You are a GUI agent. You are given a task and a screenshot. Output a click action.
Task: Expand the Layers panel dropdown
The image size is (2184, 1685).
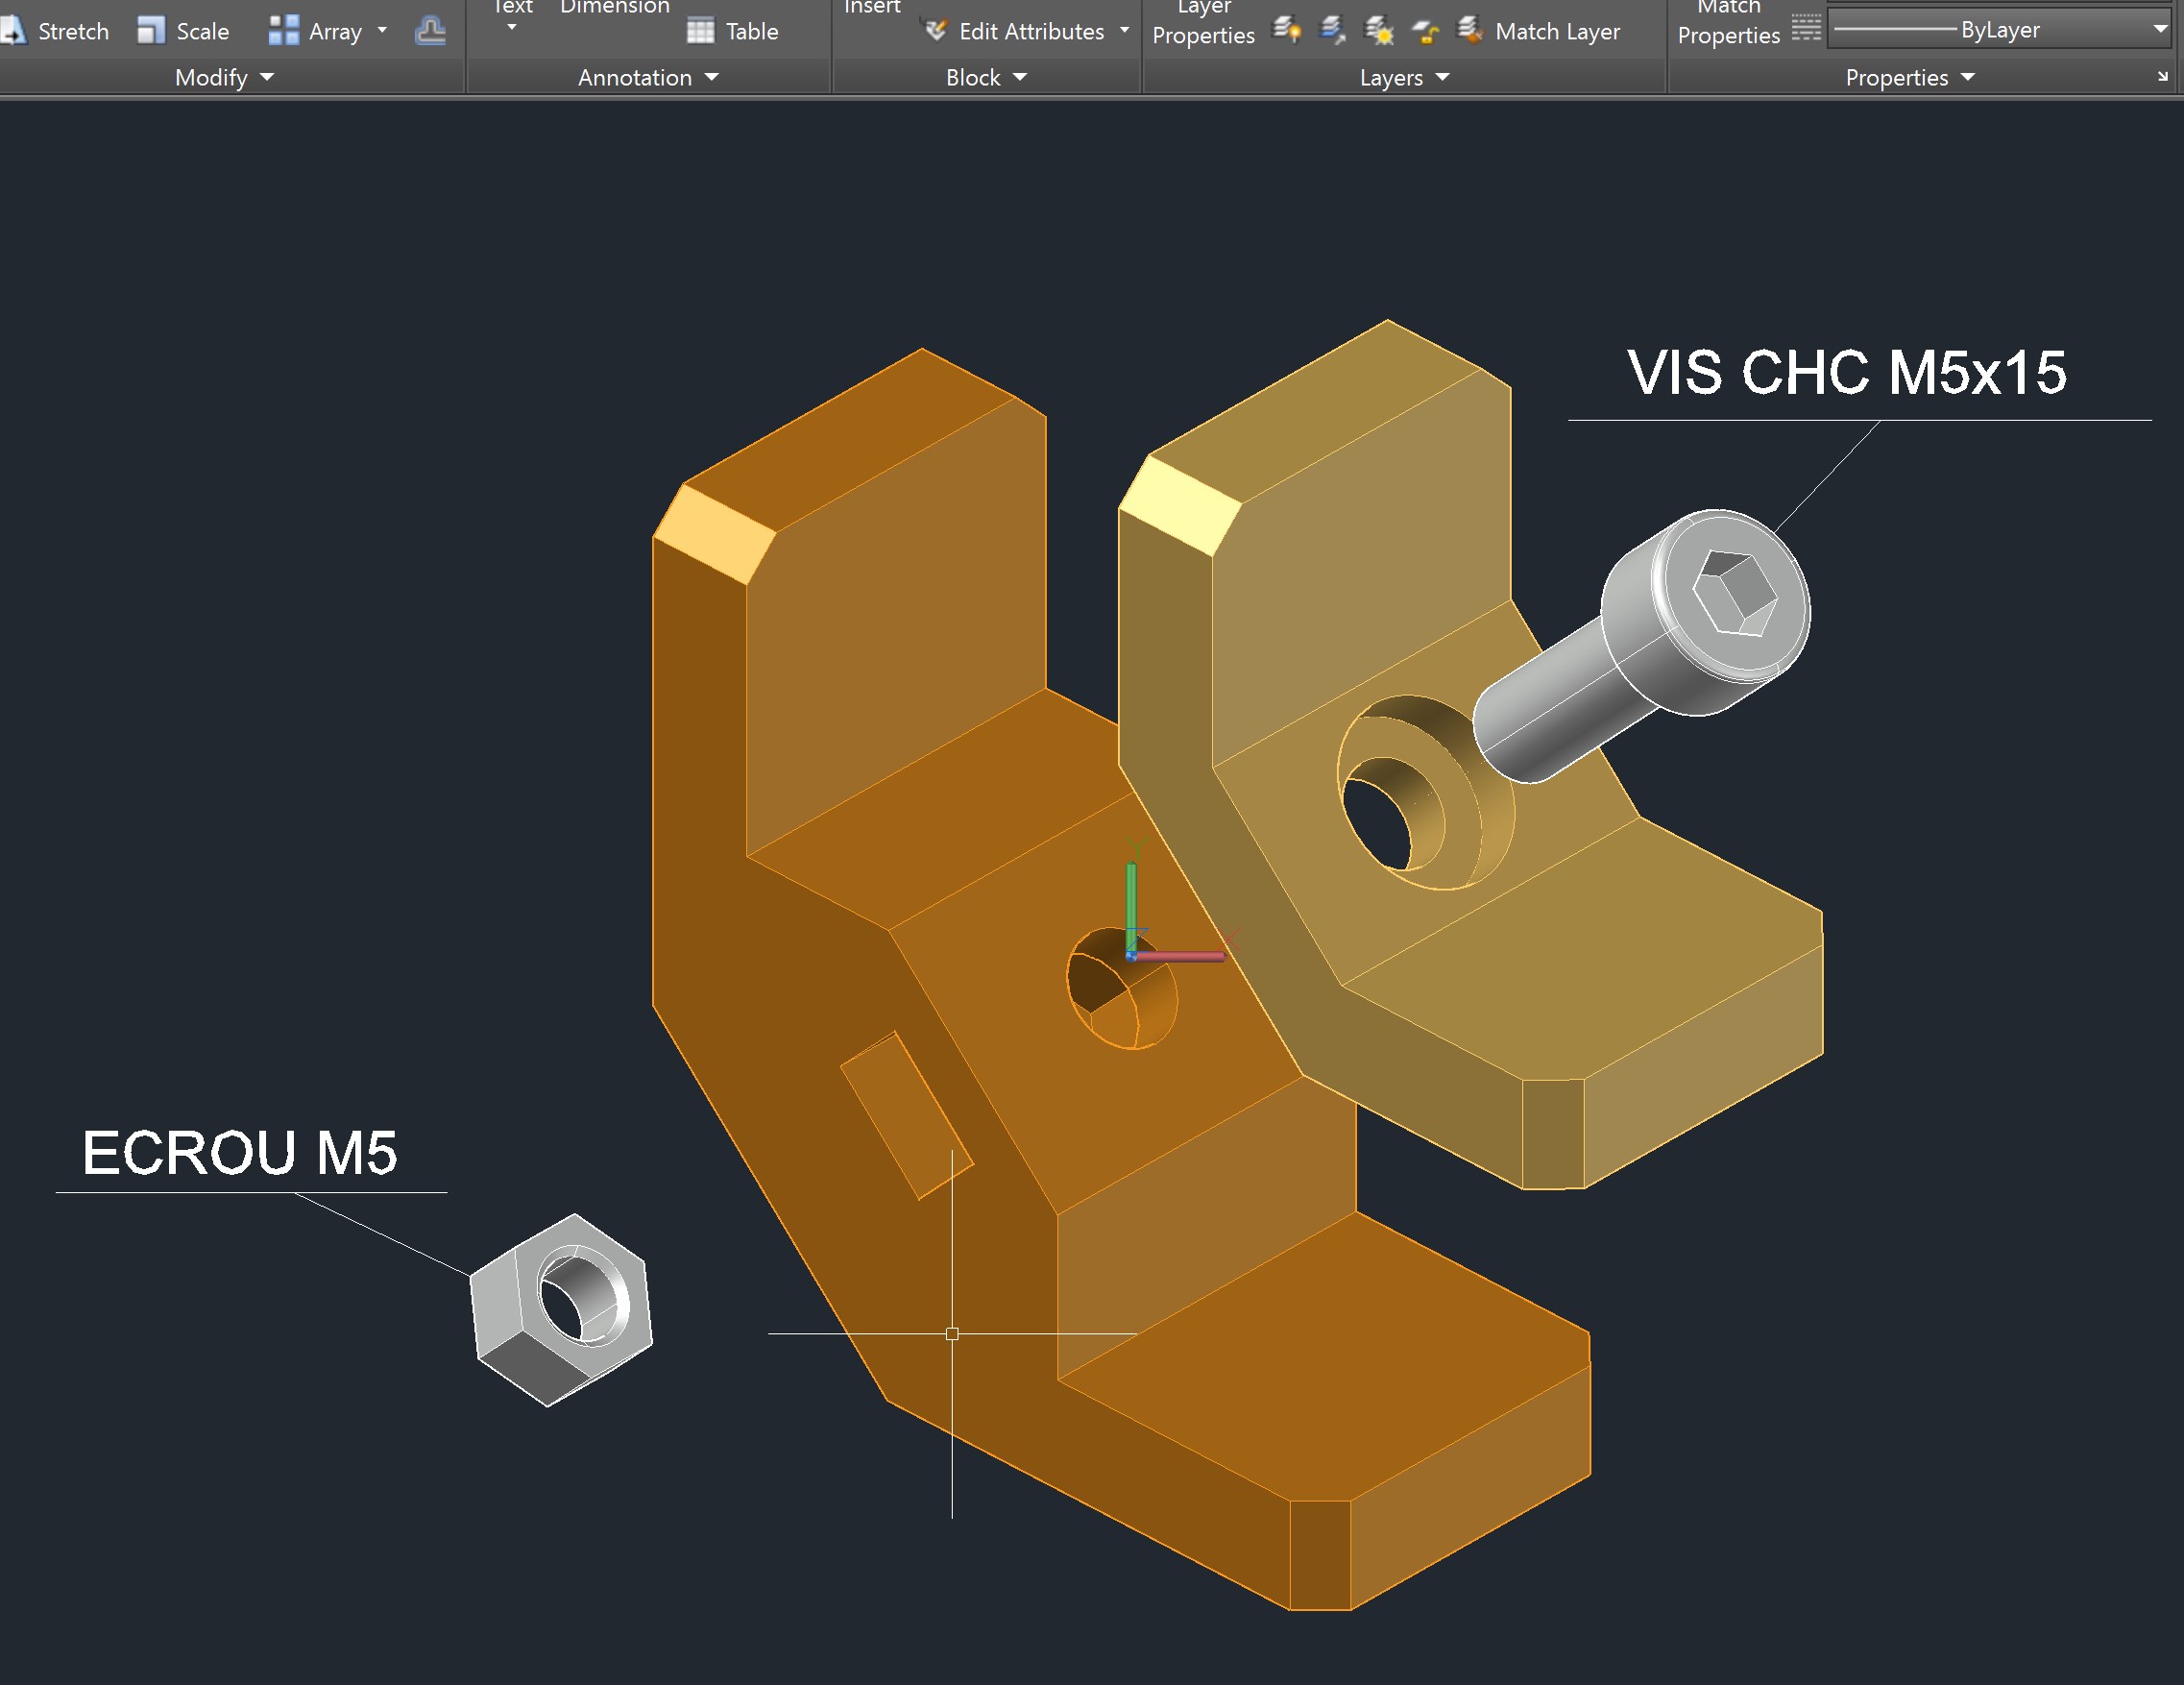pos(1441,77)
